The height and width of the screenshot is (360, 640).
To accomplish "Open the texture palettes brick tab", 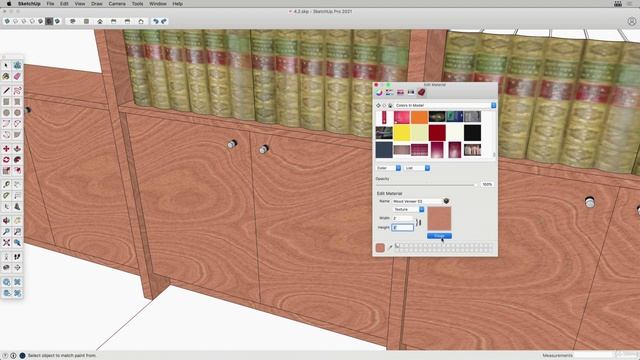I will tap(421, 93).
